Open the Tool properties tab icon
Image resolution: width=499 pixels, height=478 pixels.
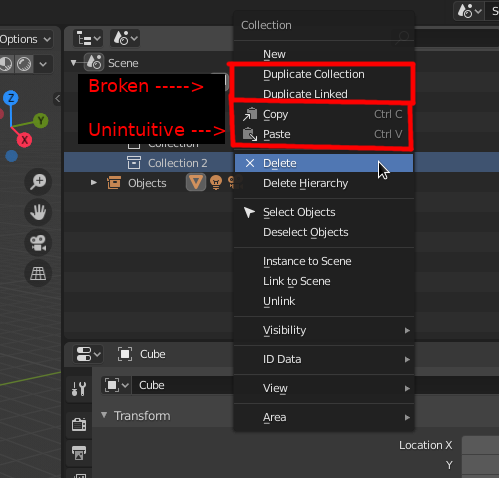click(79, 389)
